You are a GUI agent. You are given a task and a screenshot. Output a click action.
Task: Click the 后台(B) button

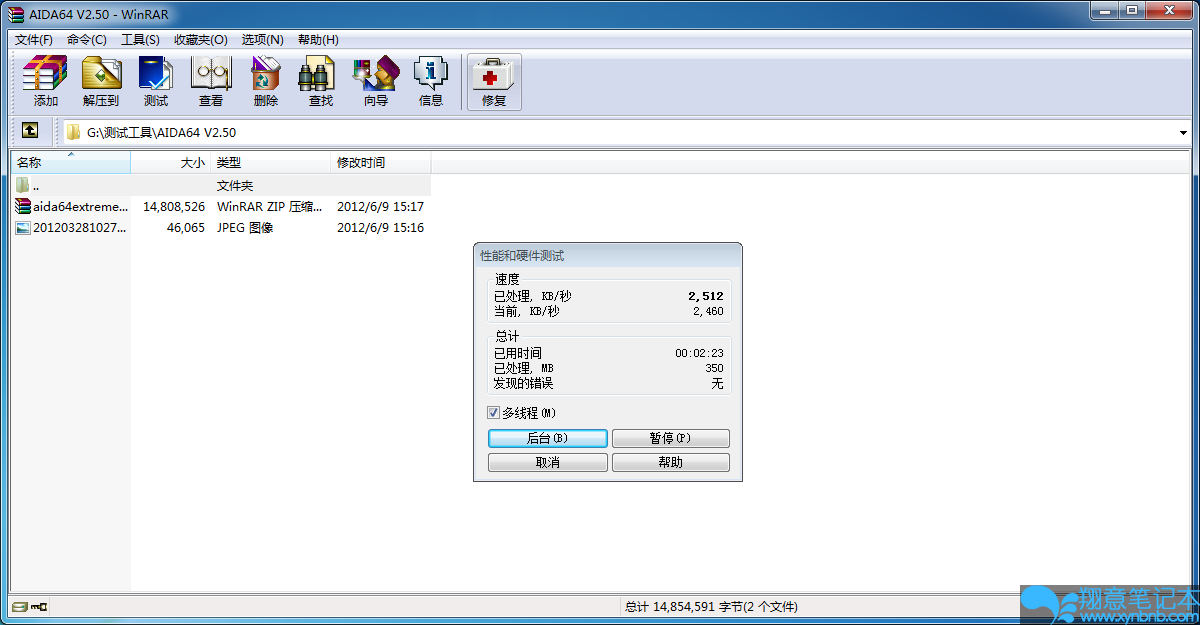pos(547,439)
